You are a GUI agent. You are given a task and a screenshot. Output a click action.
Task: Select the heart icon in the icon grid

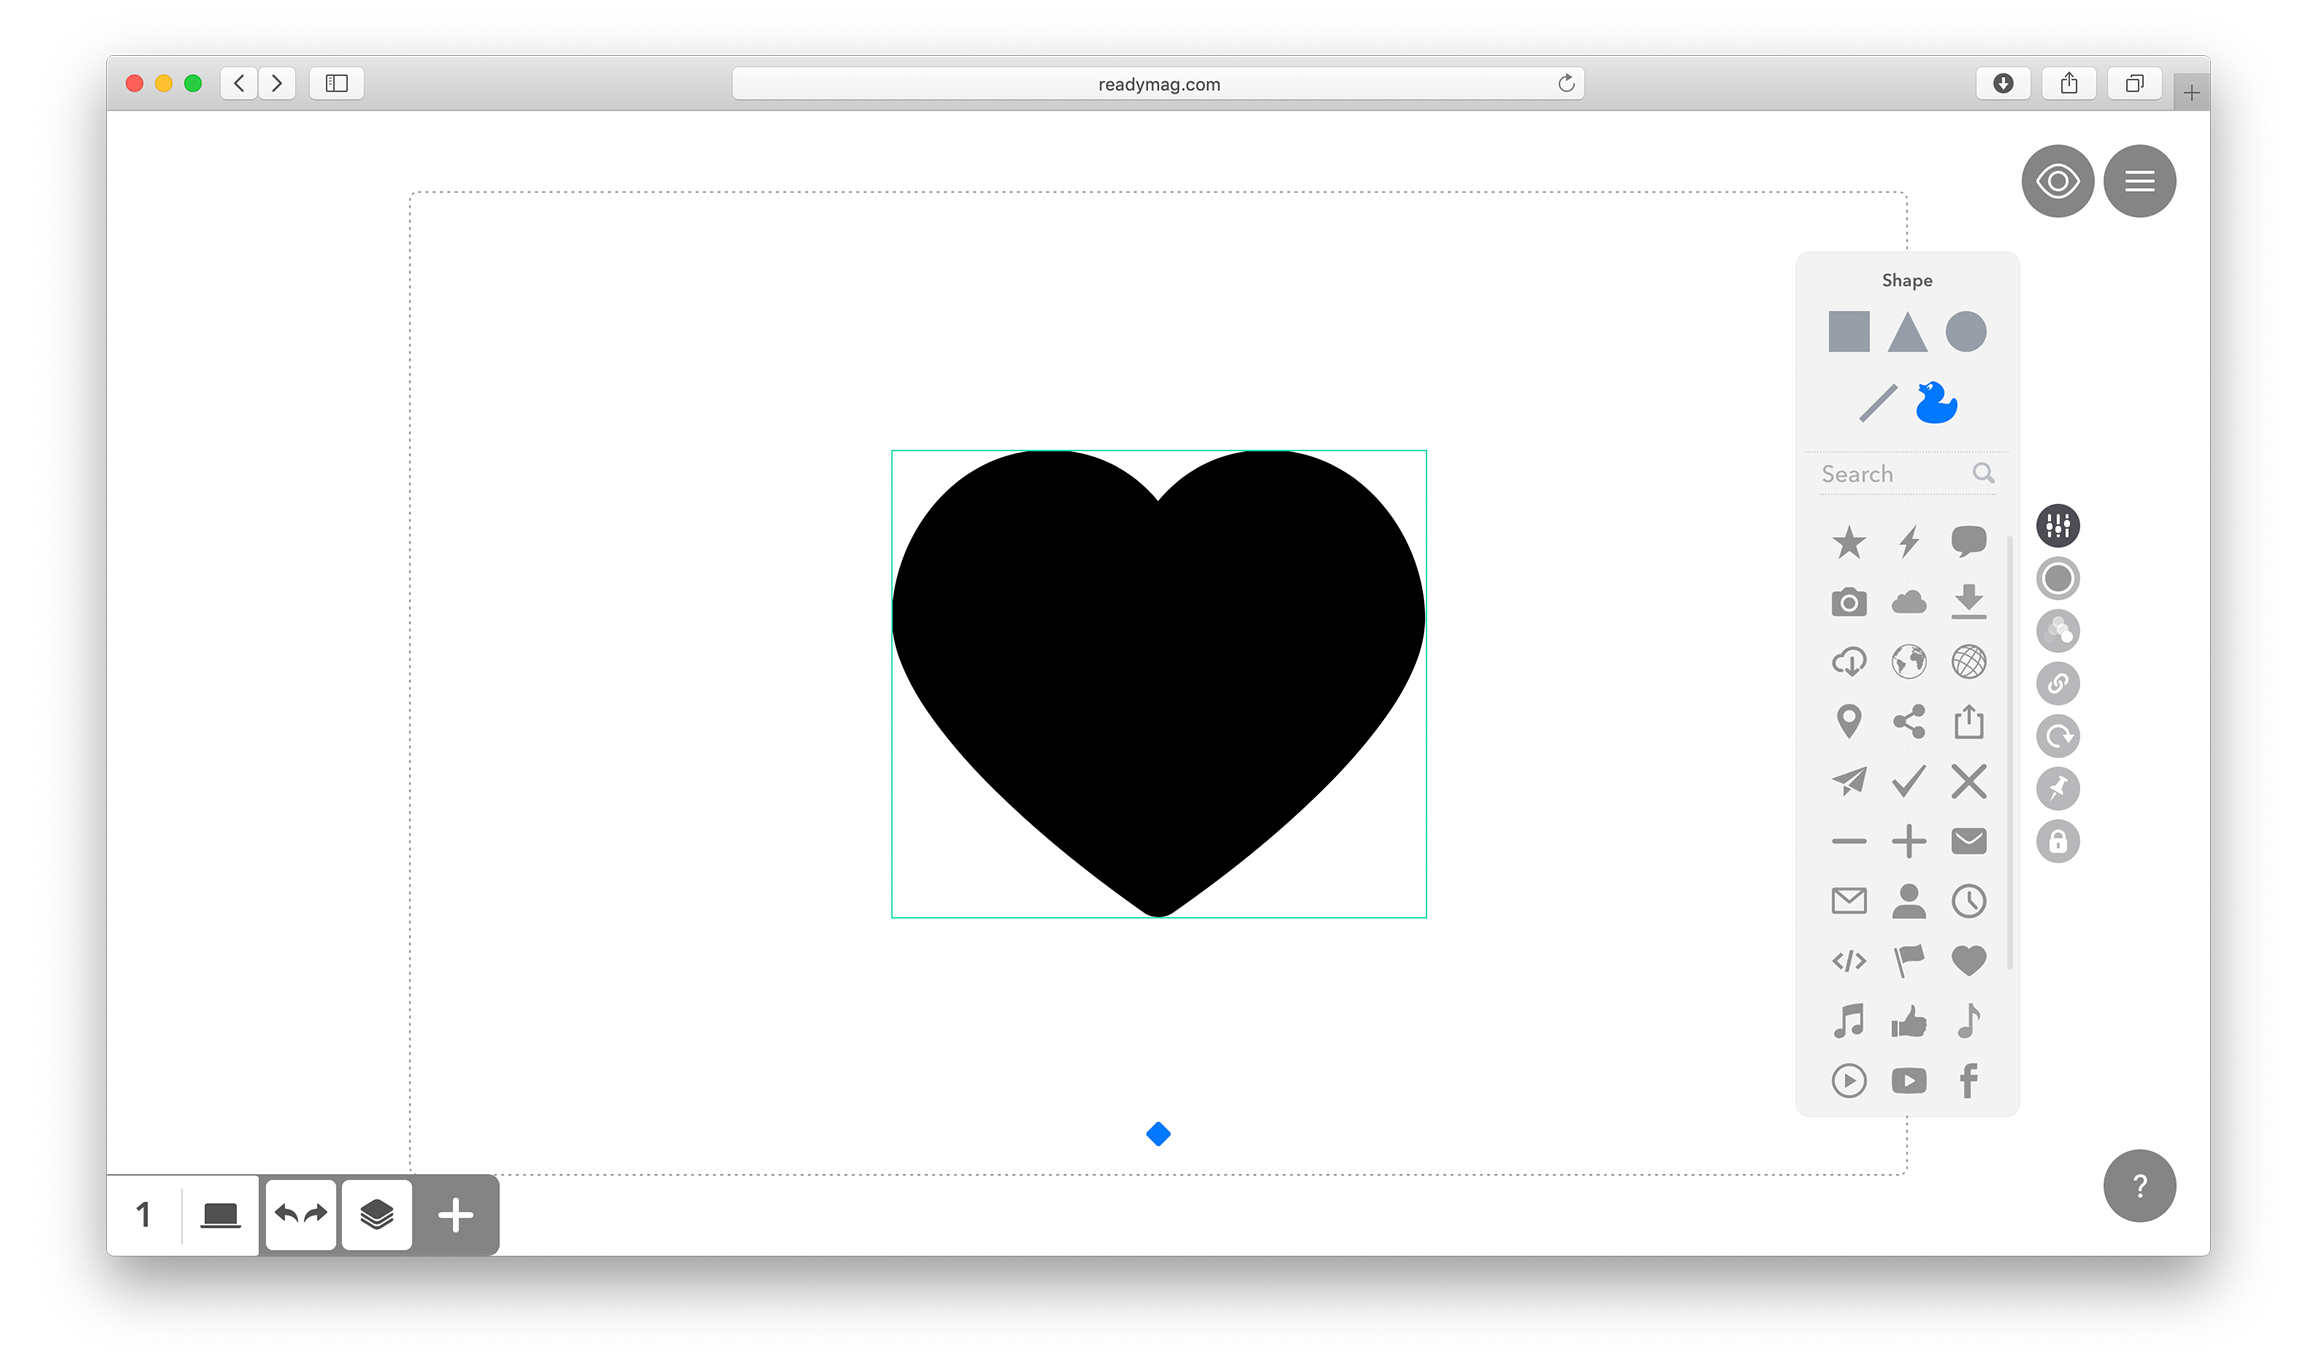point(1968,960)
